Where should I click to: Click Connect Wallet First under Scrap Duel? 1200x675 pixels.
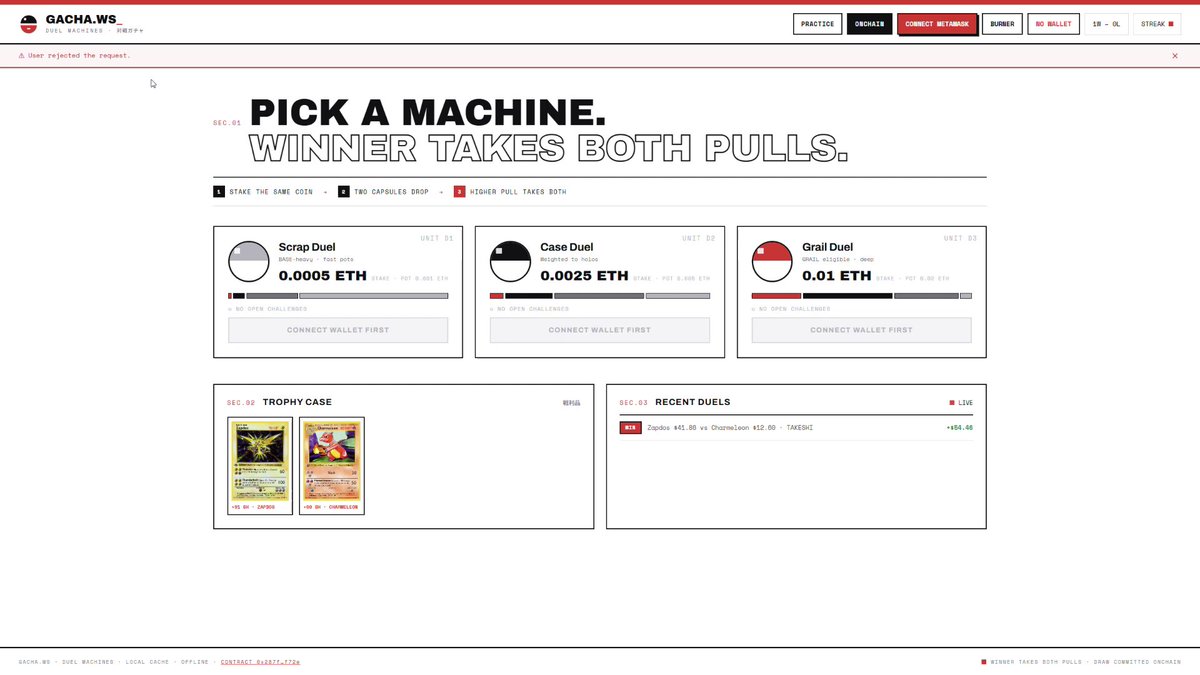click(338, 330)
